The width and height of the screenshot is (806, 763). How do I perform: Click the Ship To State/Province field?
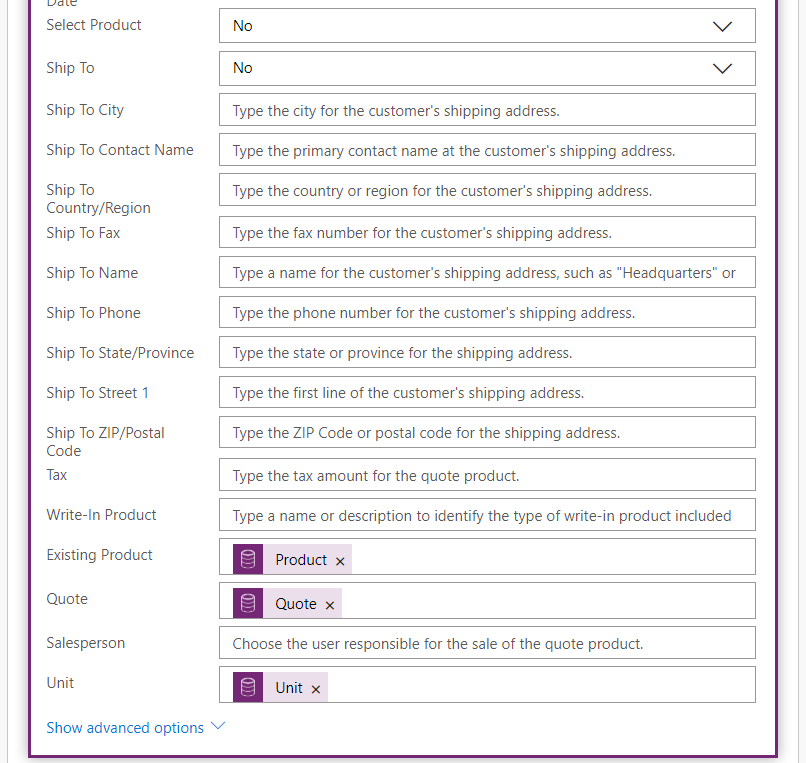tap(487, 353)
